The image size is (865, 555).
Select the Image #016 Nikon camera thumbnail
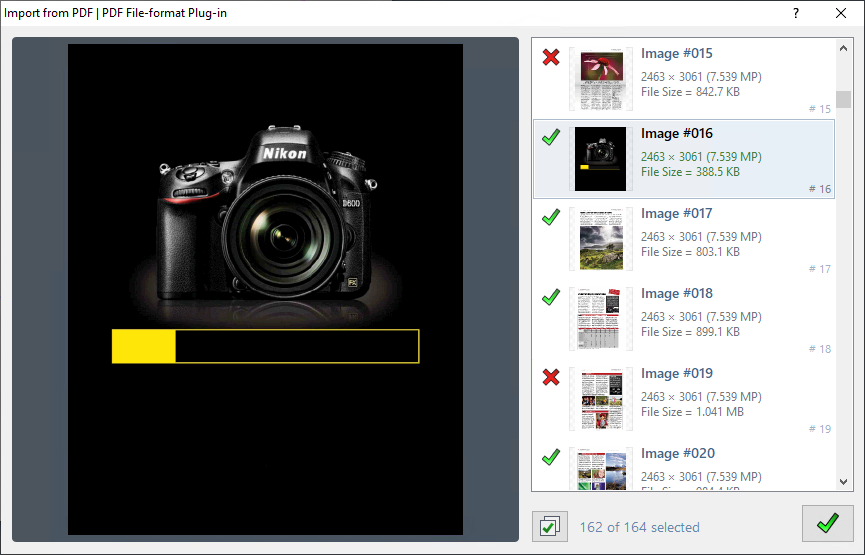600,158
